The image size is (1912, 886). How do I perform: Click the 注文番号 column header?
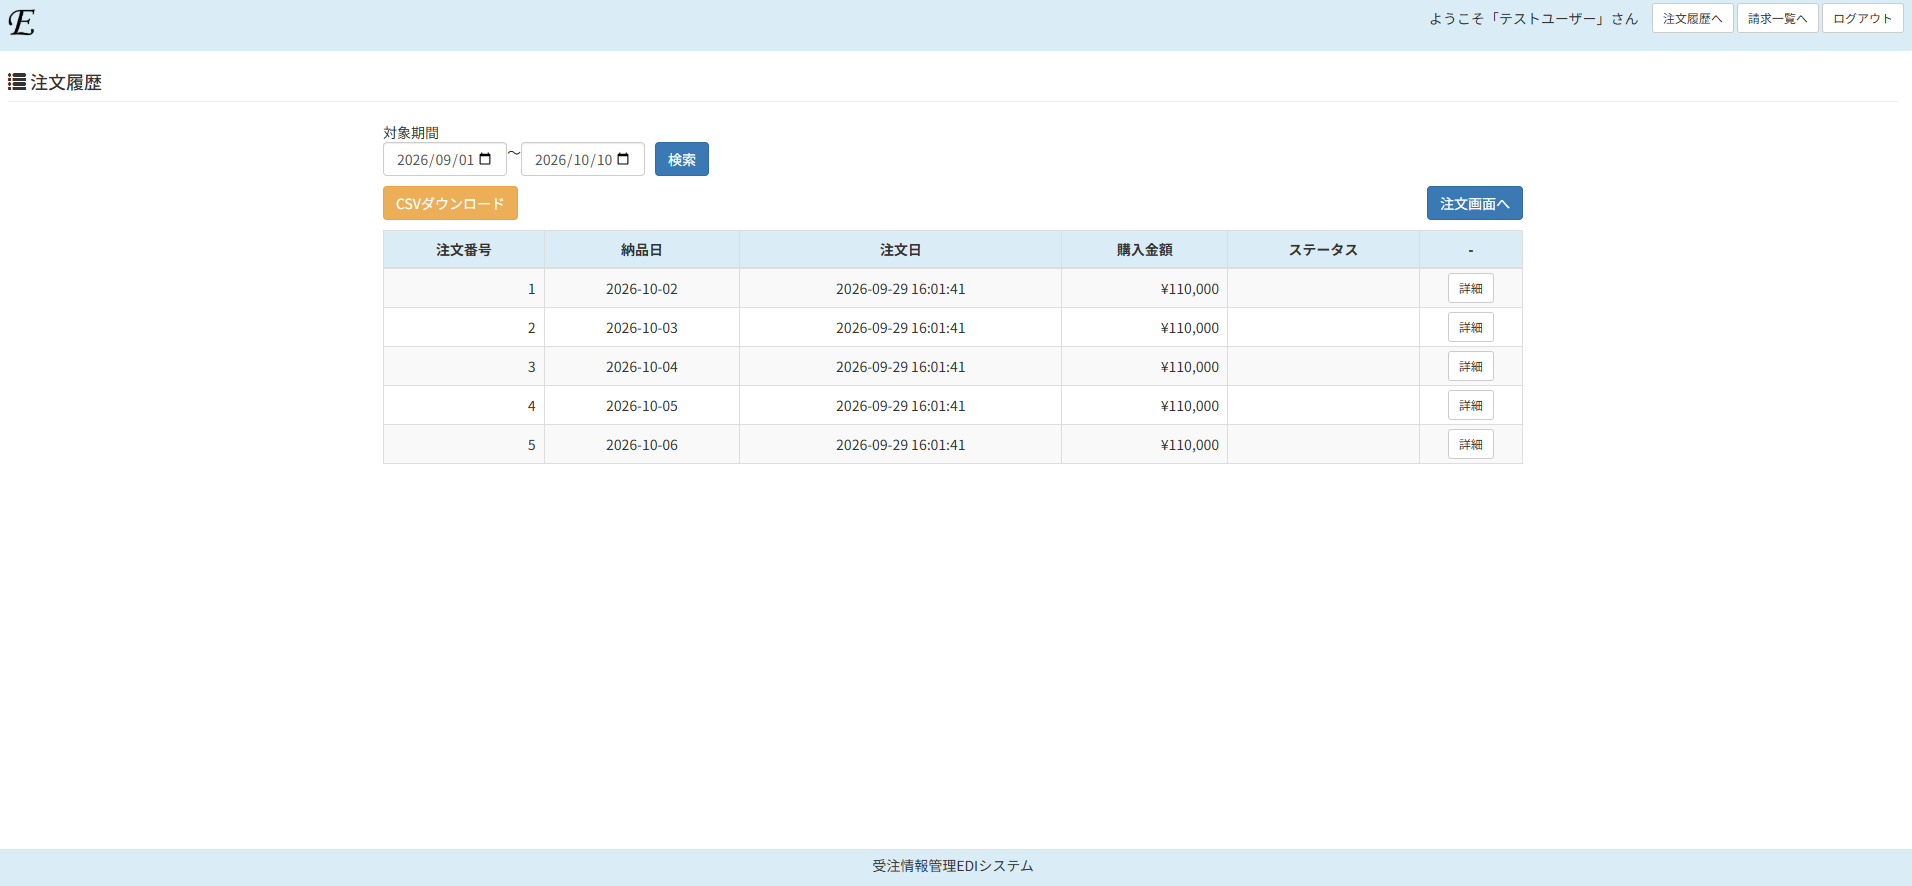pyautogui.click(x=464, y=250)
